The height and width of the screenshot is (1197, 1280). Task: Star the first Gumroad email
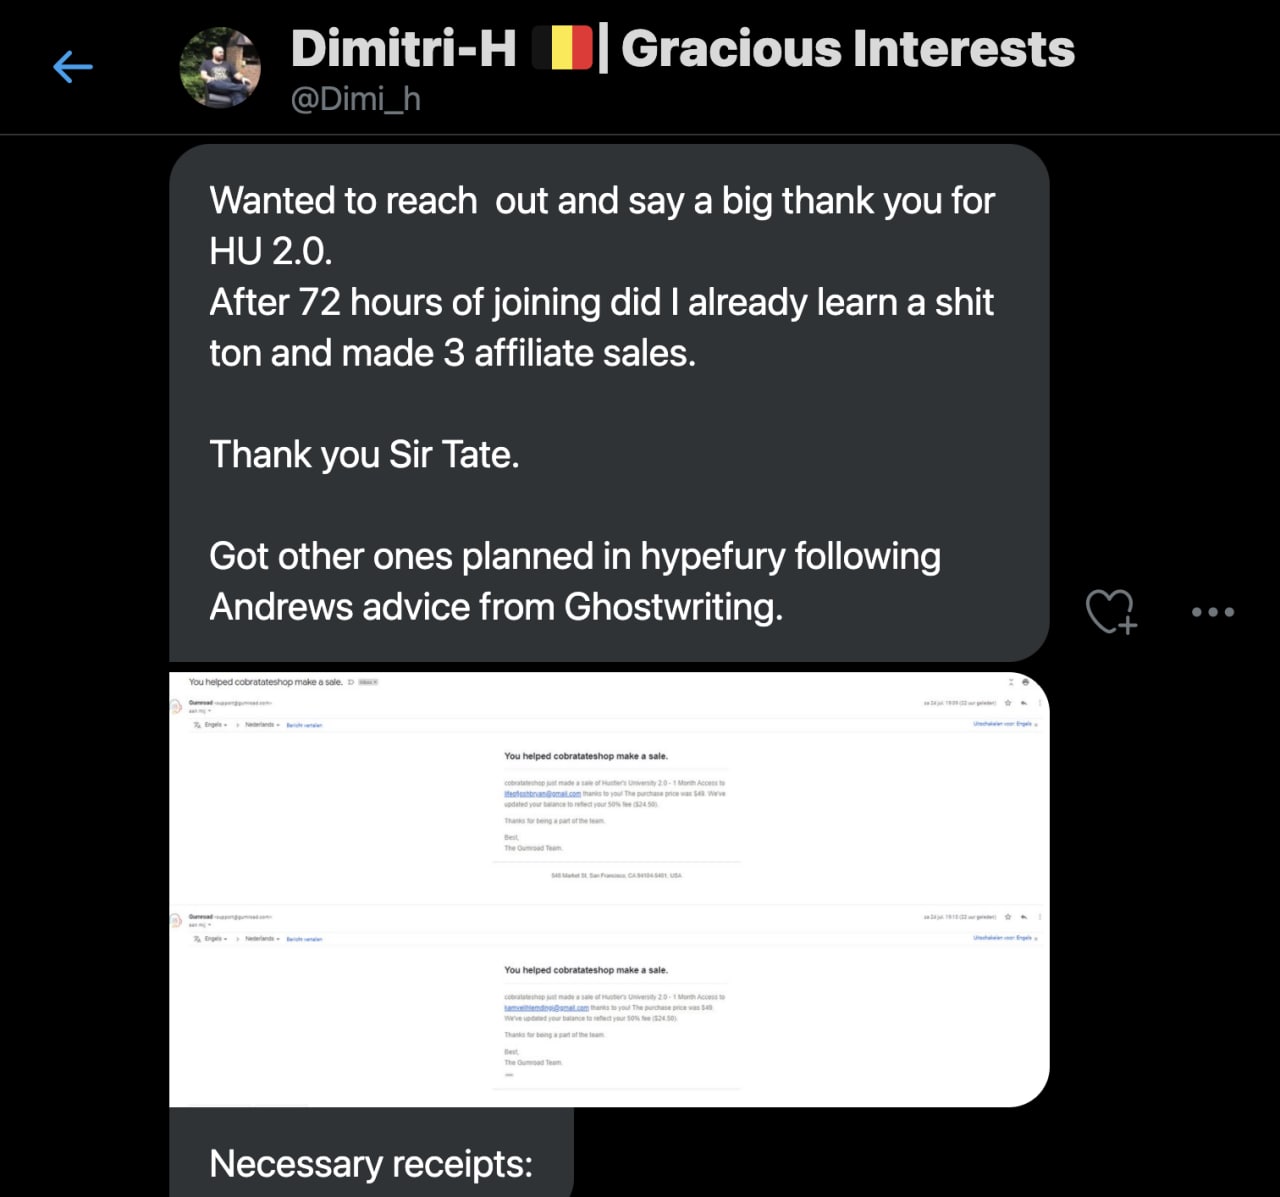(x=1008, y=703)
